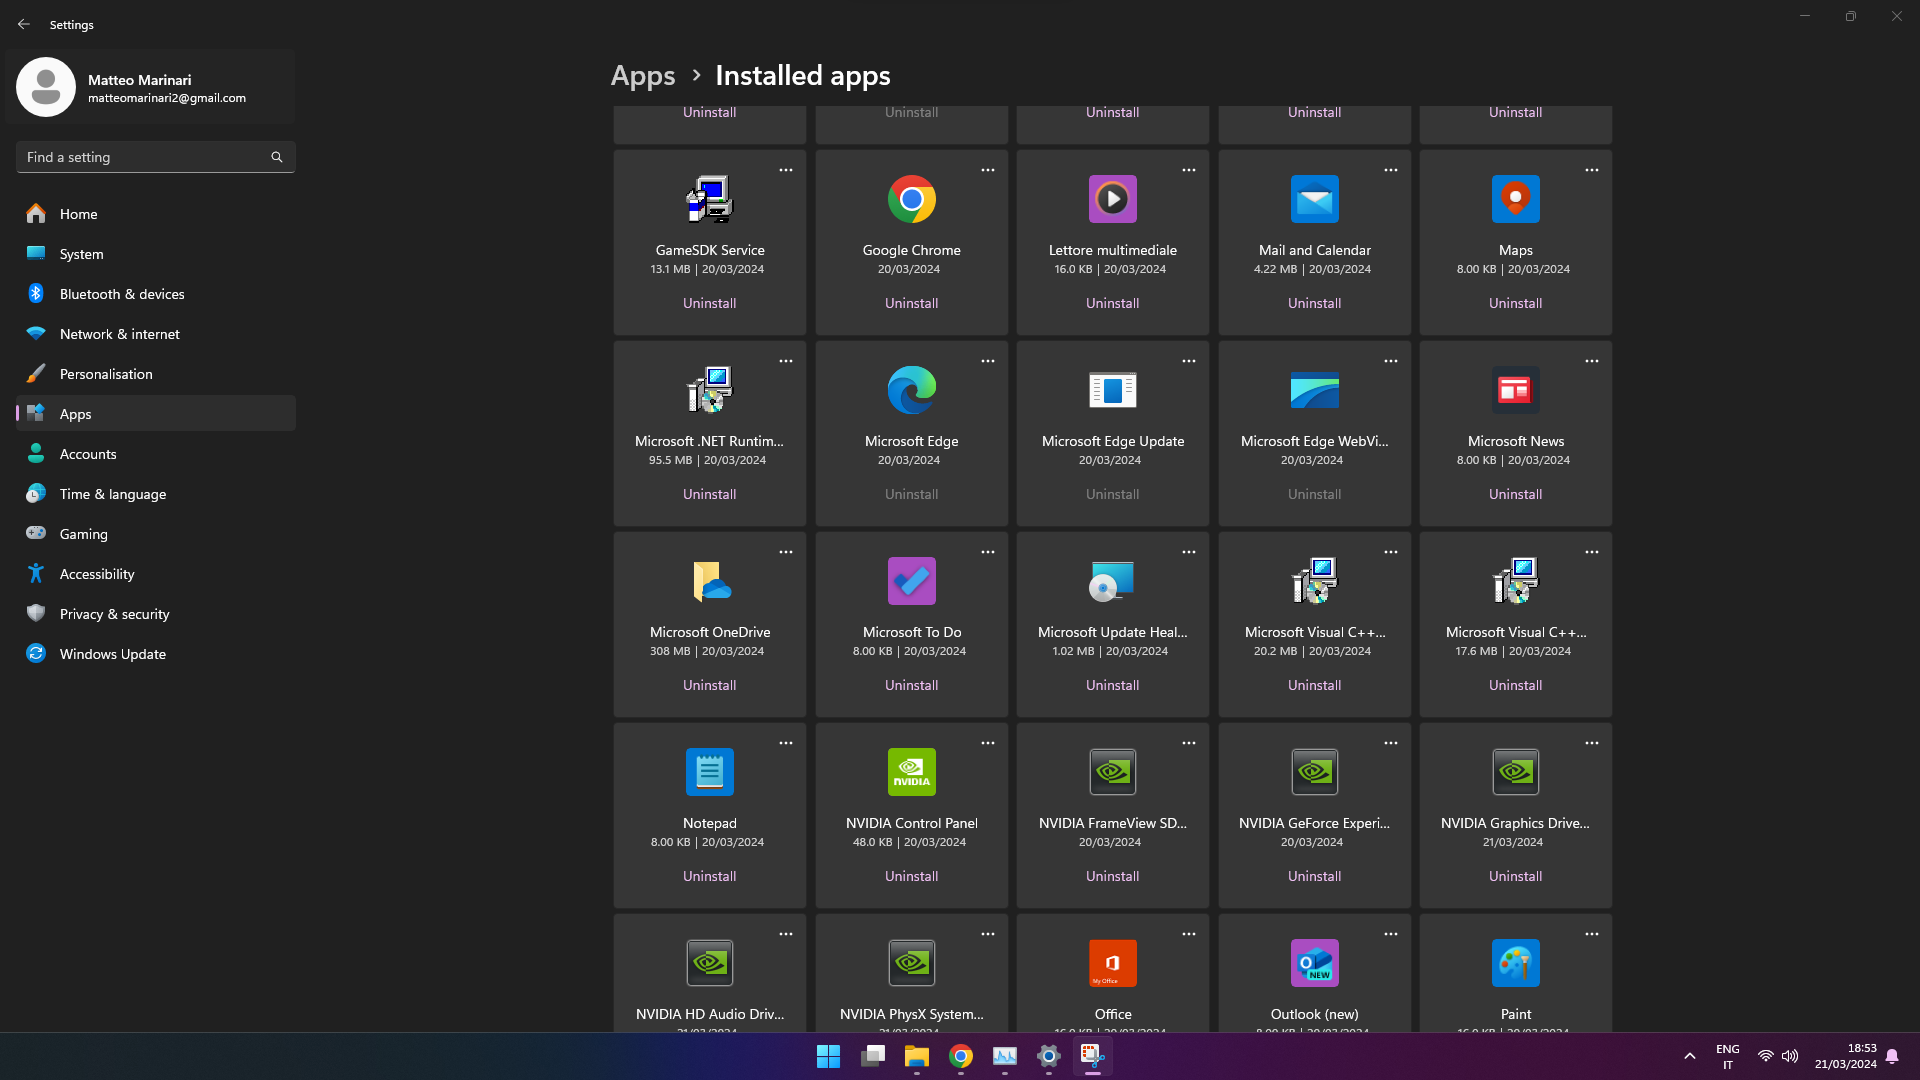Open Network & internet settings
Viewport: 1920px width, 1080px height.
tap(156, 334)
